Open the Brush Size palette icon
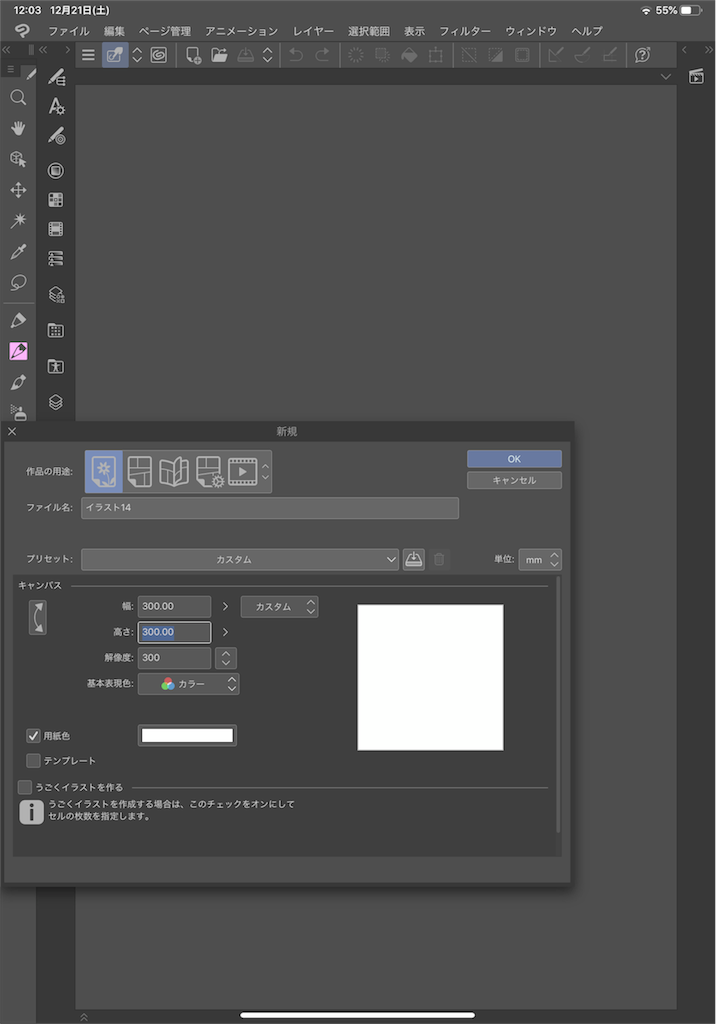 pos(56,136)
